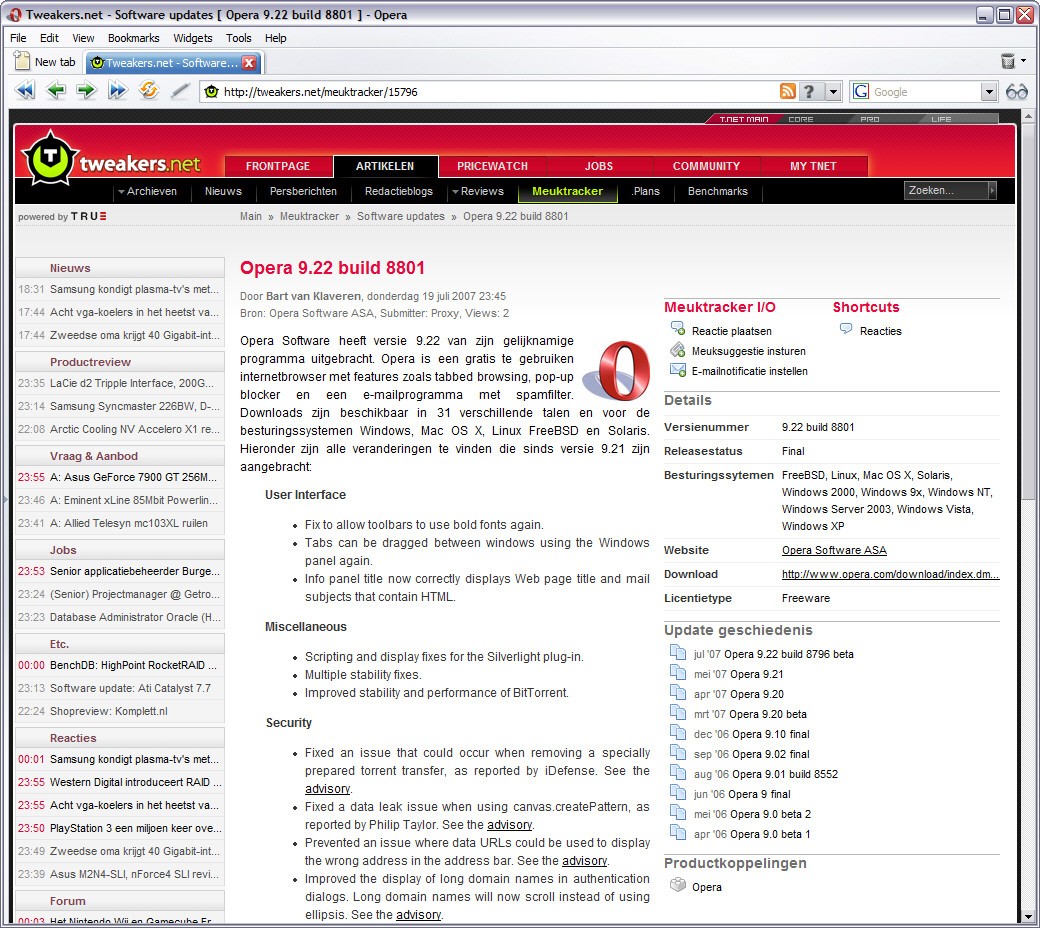Screen dimensions: 1040x928
Task: Click the Tweakers.net logo
Action: (x=111, y=159)
